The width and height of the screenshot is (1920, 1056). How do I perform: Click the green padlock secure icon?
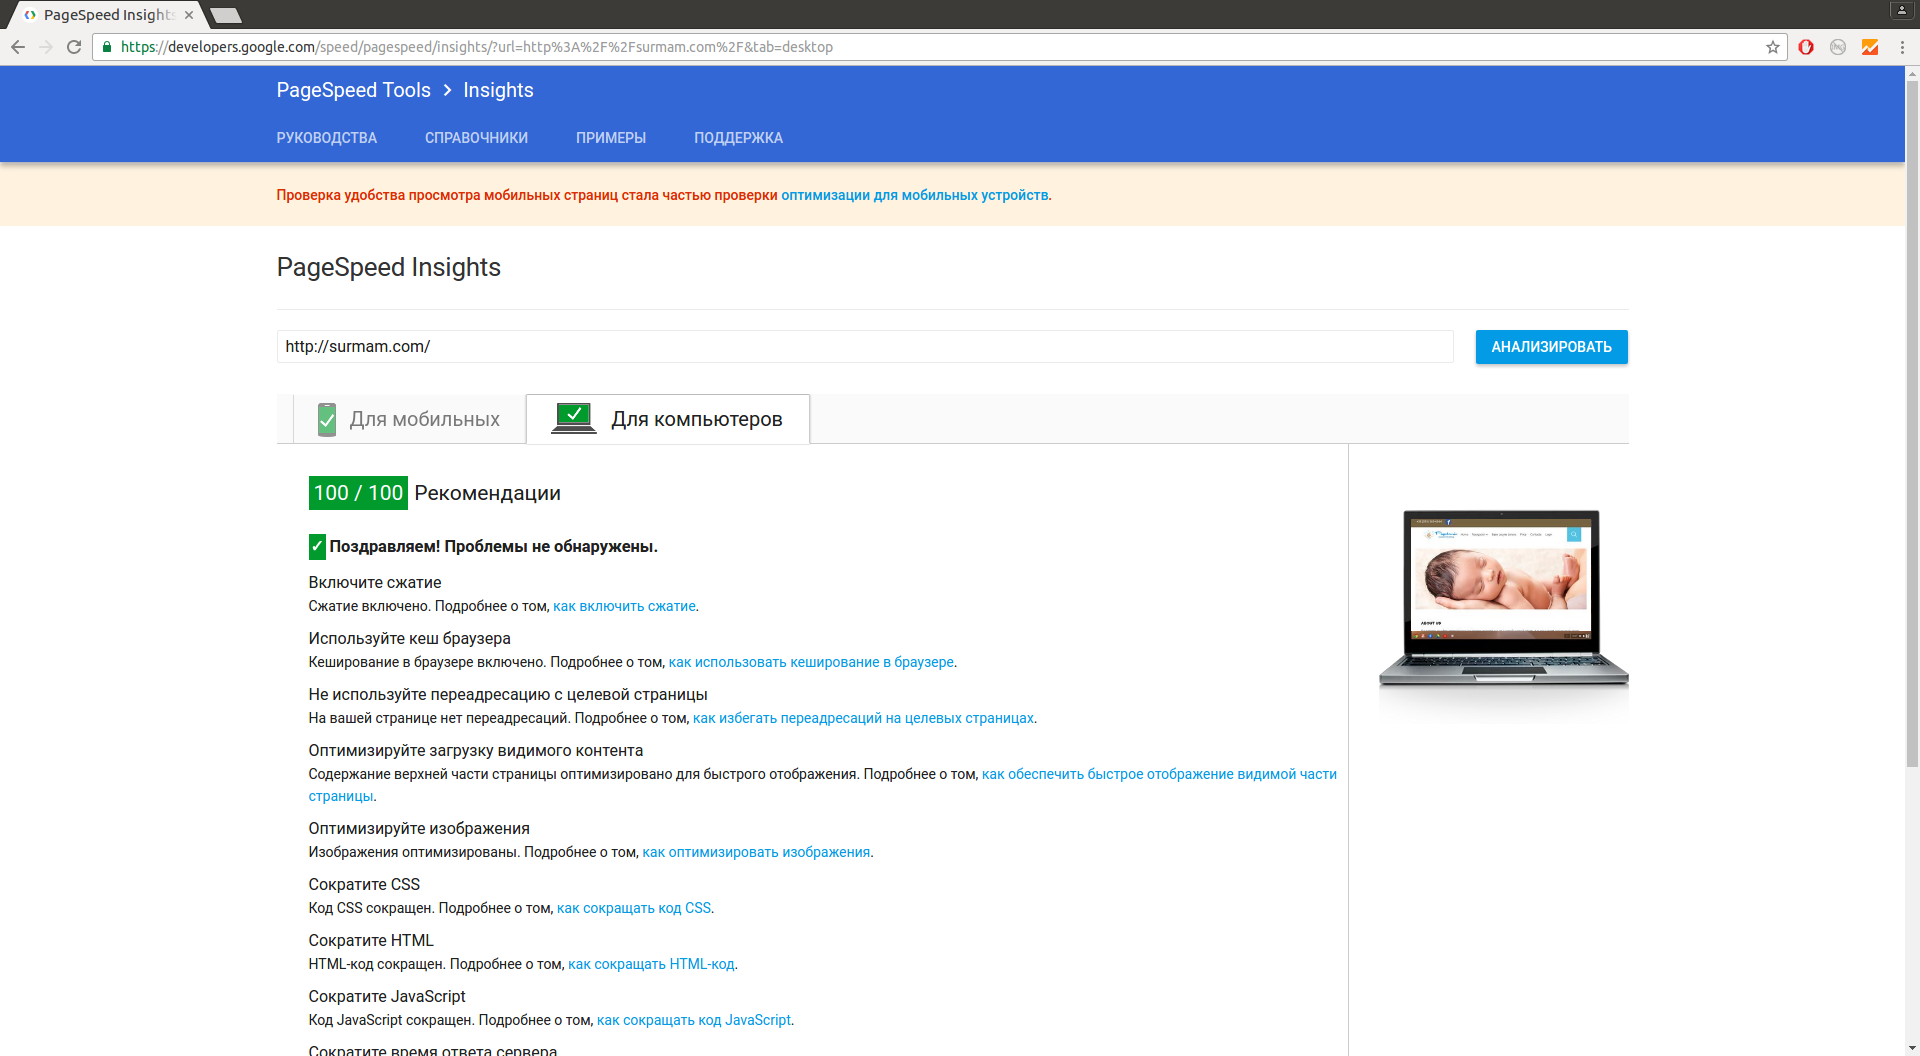[107, 47]
